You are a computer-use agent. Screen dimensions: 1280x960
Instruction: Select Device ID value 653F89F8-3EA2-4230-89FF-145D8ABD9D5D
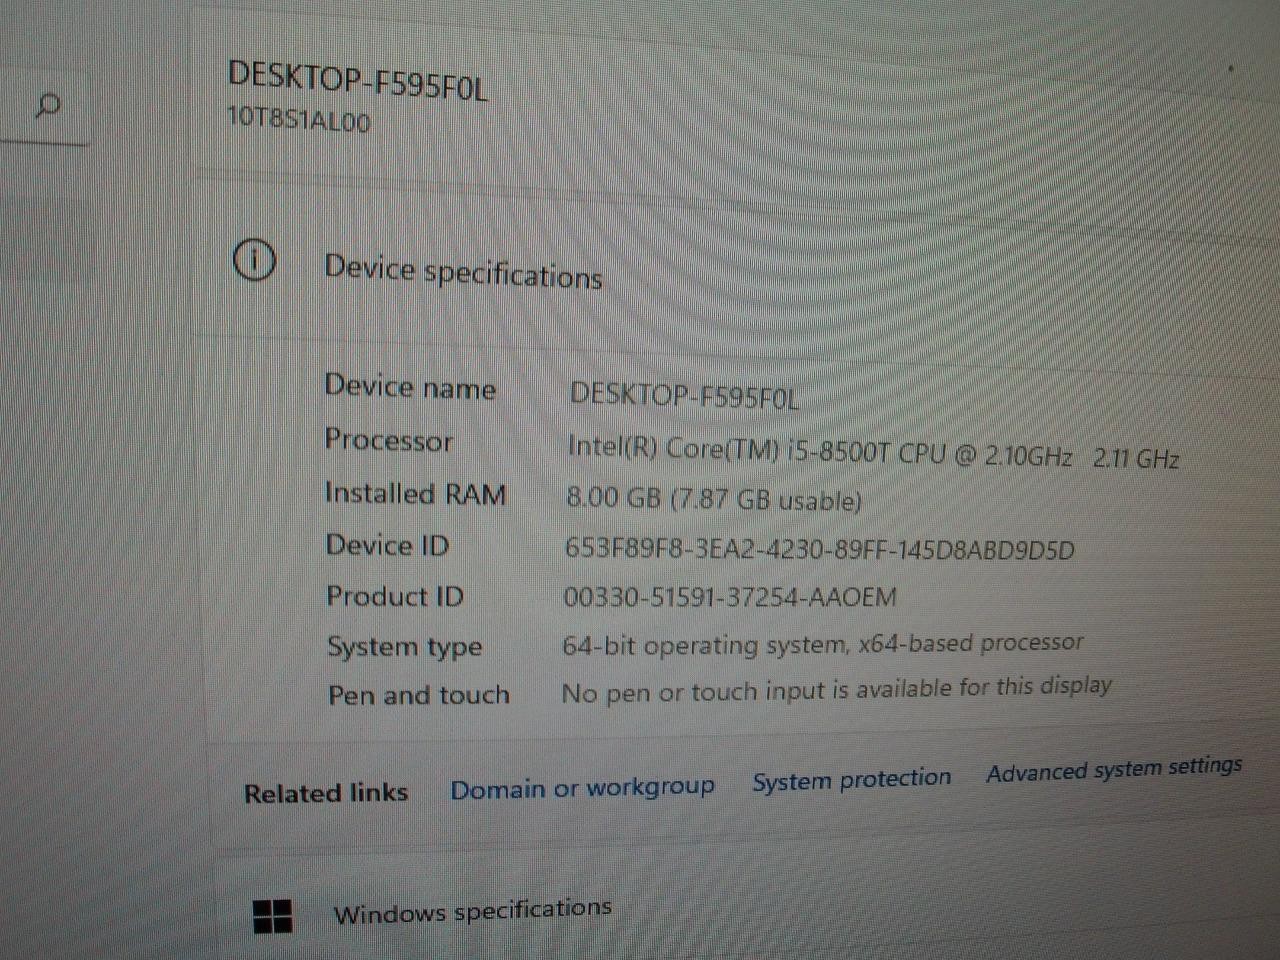pos(820,549)
